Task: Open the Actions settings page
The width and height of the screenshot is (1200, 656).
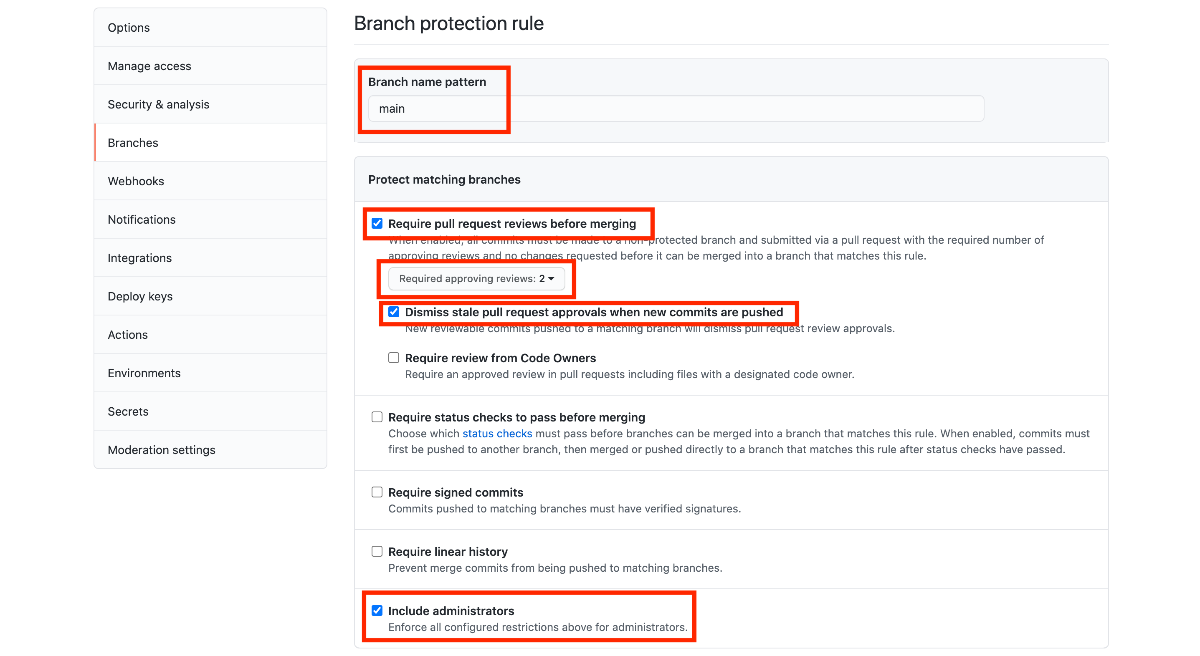Action: (x=210, y=335)
